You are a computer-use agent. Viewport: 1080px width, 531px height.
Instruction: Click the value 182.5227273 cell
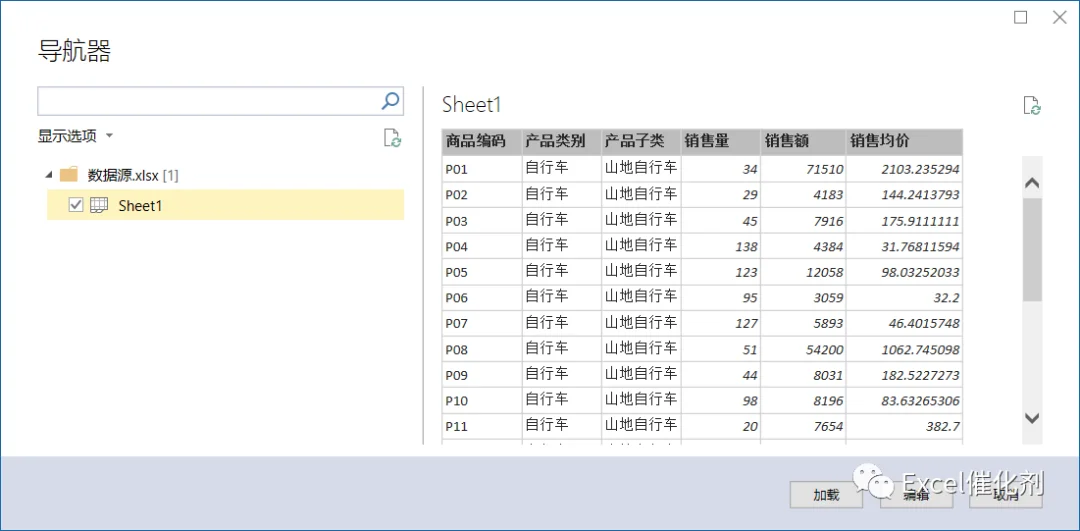click(x=904, y=375)
